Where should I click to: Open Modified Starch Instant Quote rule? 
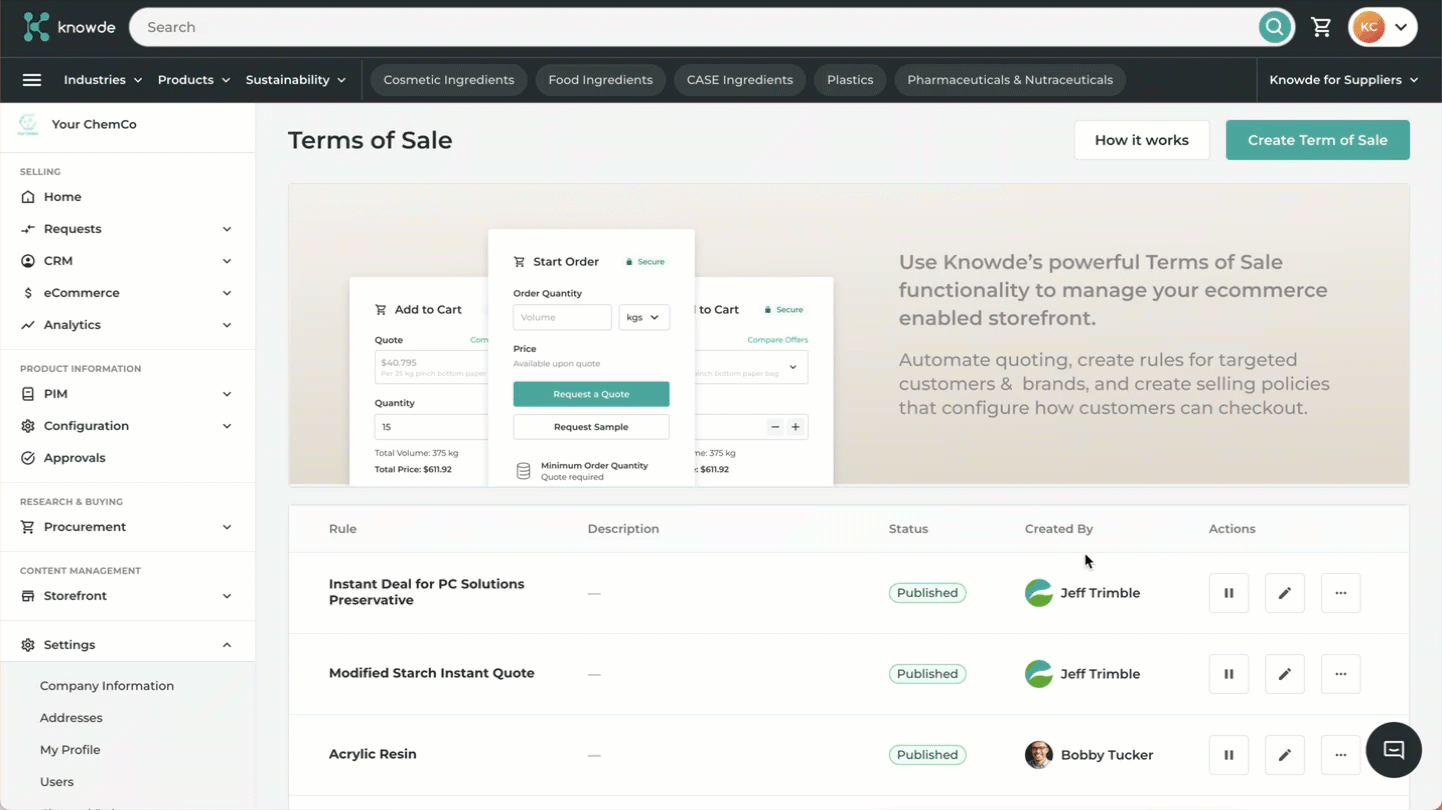click(x=432, y=673)
